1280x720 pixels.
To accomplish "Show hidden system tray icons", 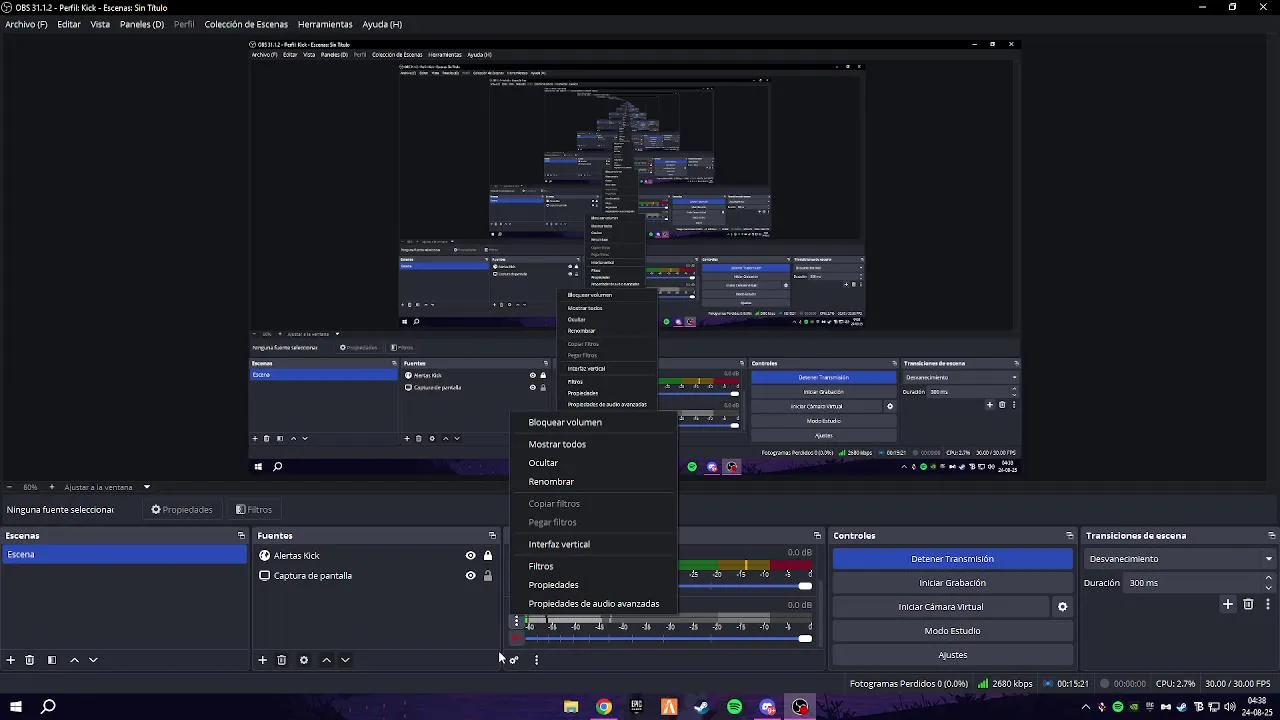I will click(1086, 707).
